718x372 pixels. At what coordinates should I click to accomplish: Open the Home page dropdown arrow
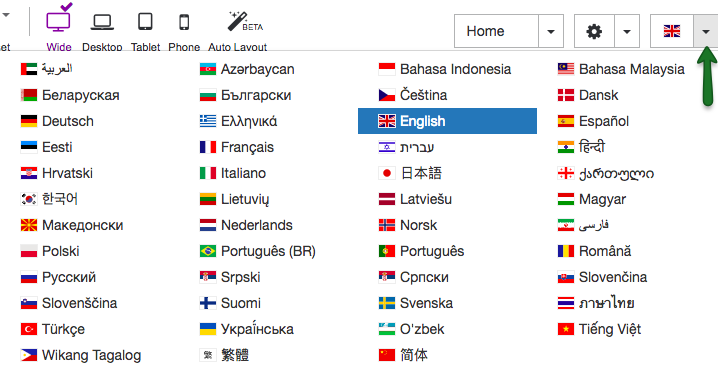tap(551, 31)
